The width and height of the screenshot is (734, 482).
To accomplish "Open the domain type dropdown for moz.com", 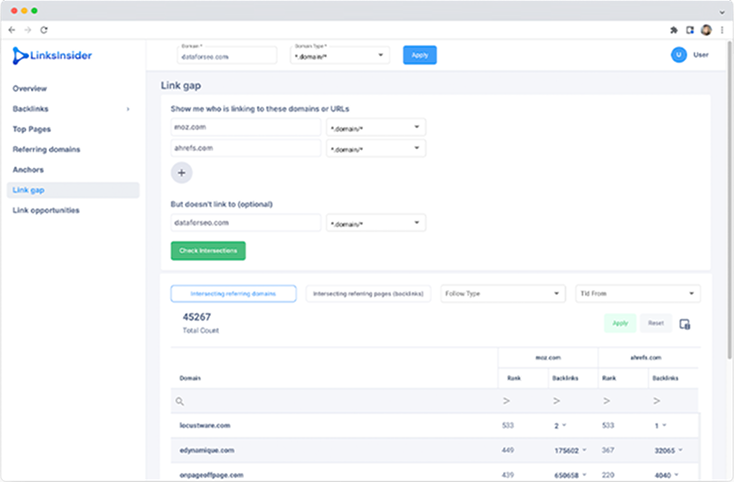I will [376, 127].
